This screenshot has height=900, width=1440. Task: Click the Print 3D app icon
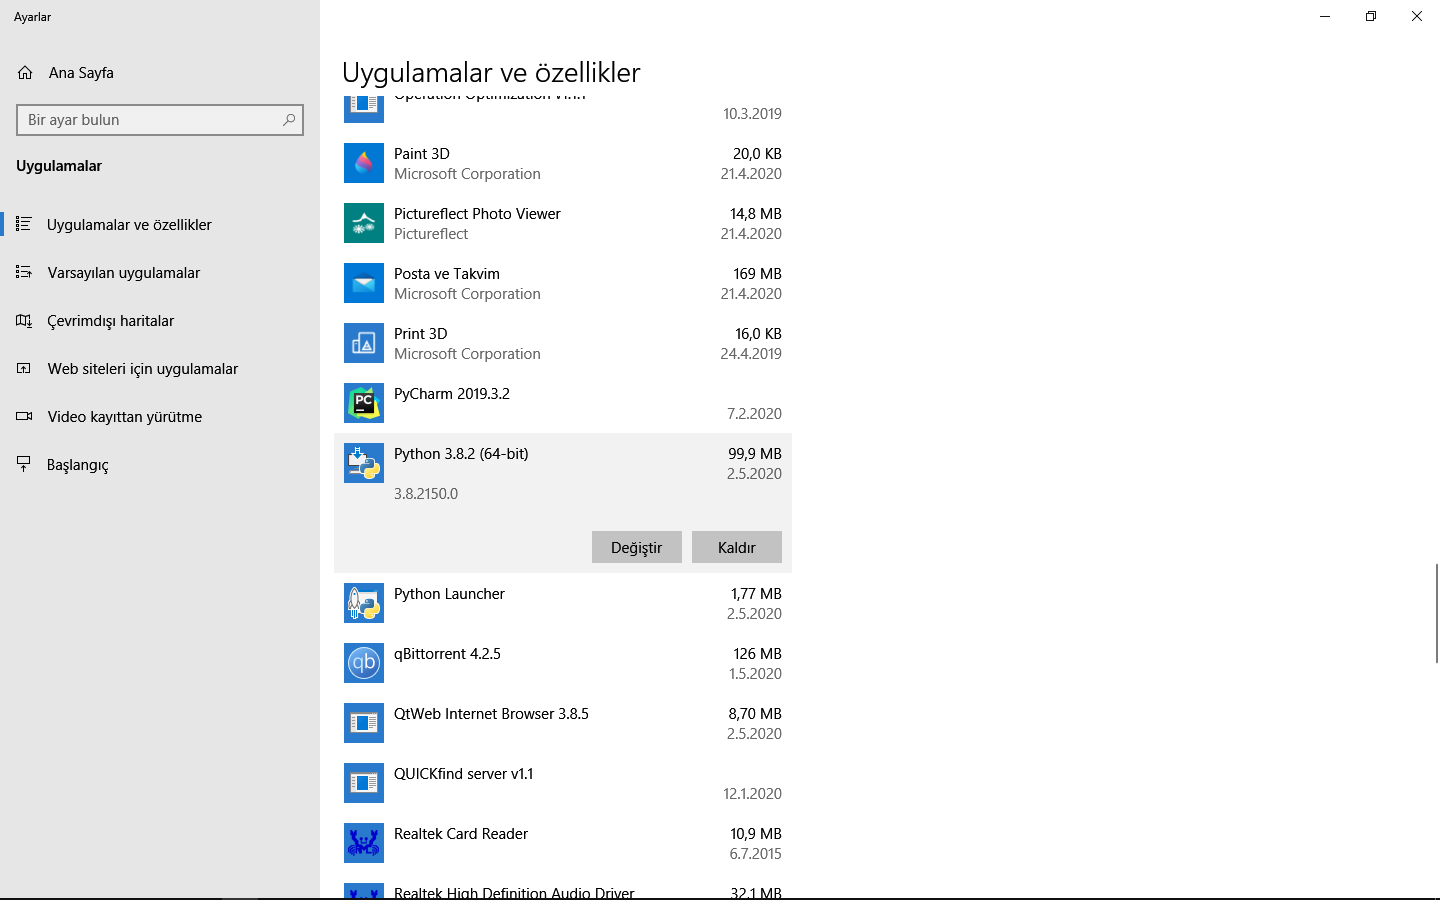point(364,343)
